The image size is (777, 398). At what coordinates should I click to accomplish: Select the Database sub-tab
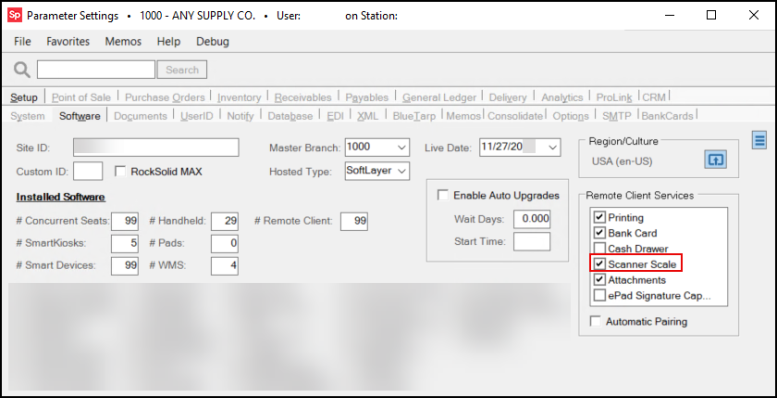click(290, 116)
